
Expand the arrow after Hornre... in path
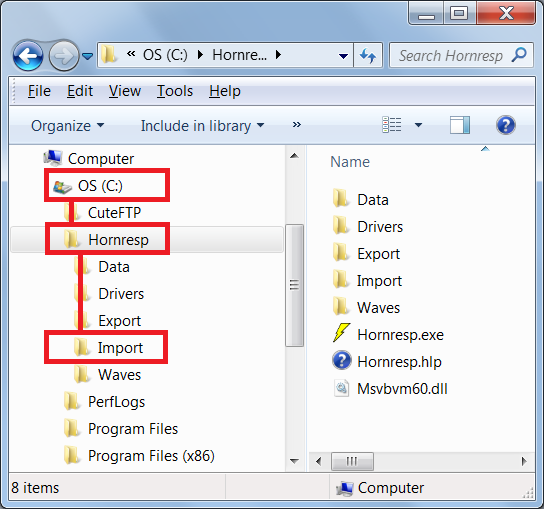tap(278, 55)
